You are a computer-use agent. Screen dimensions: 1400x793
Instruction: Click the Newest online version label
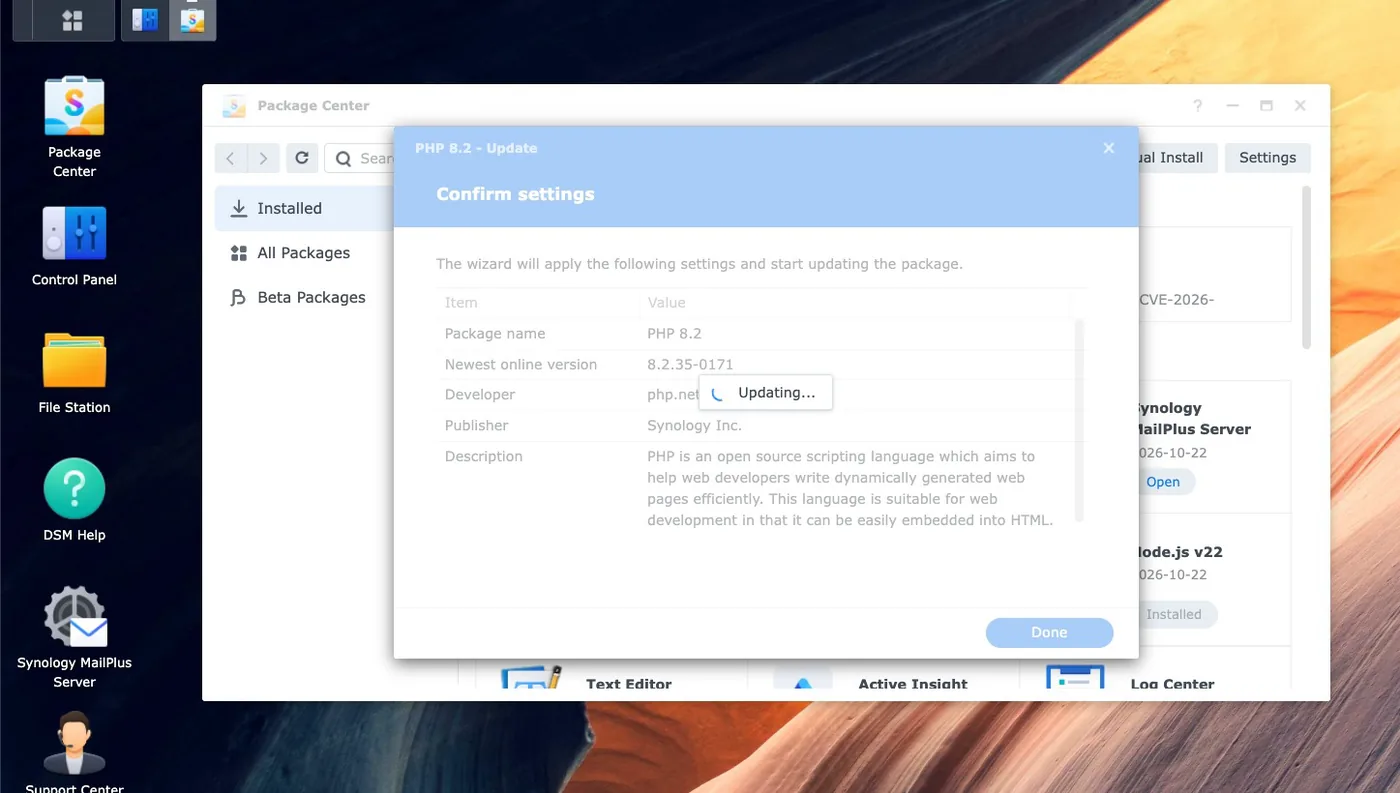521,364
